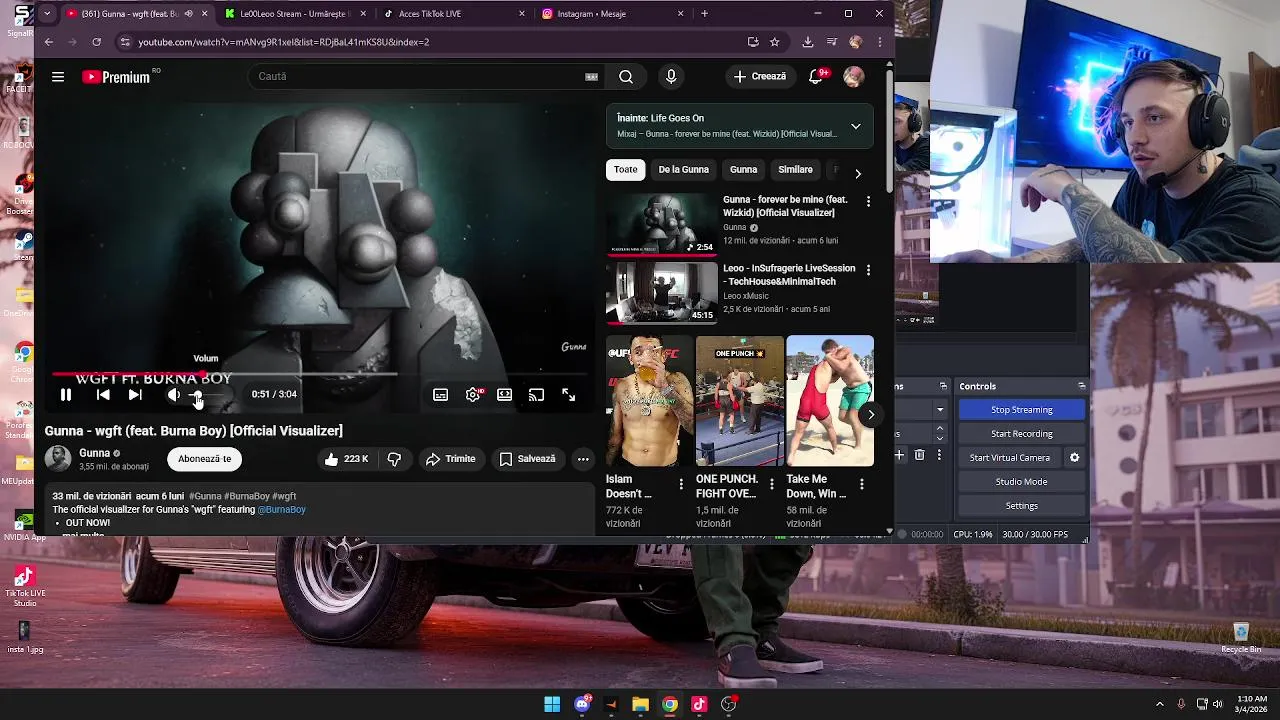Dislike the video
1280x720 pixels.
click(x=394, y=459)
